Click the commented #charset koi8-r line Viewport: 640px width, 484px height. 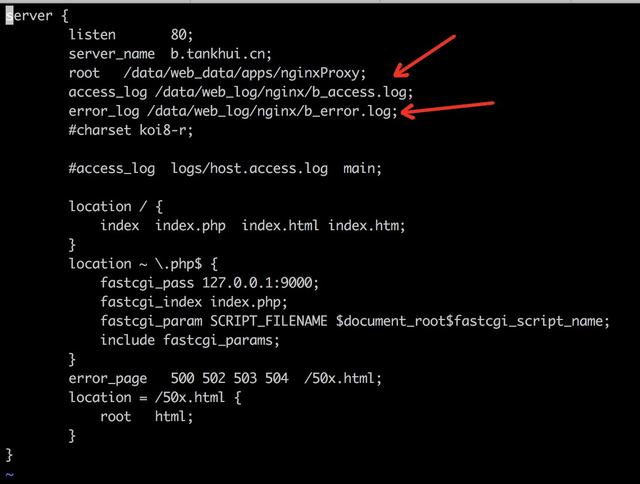[131, 131]
